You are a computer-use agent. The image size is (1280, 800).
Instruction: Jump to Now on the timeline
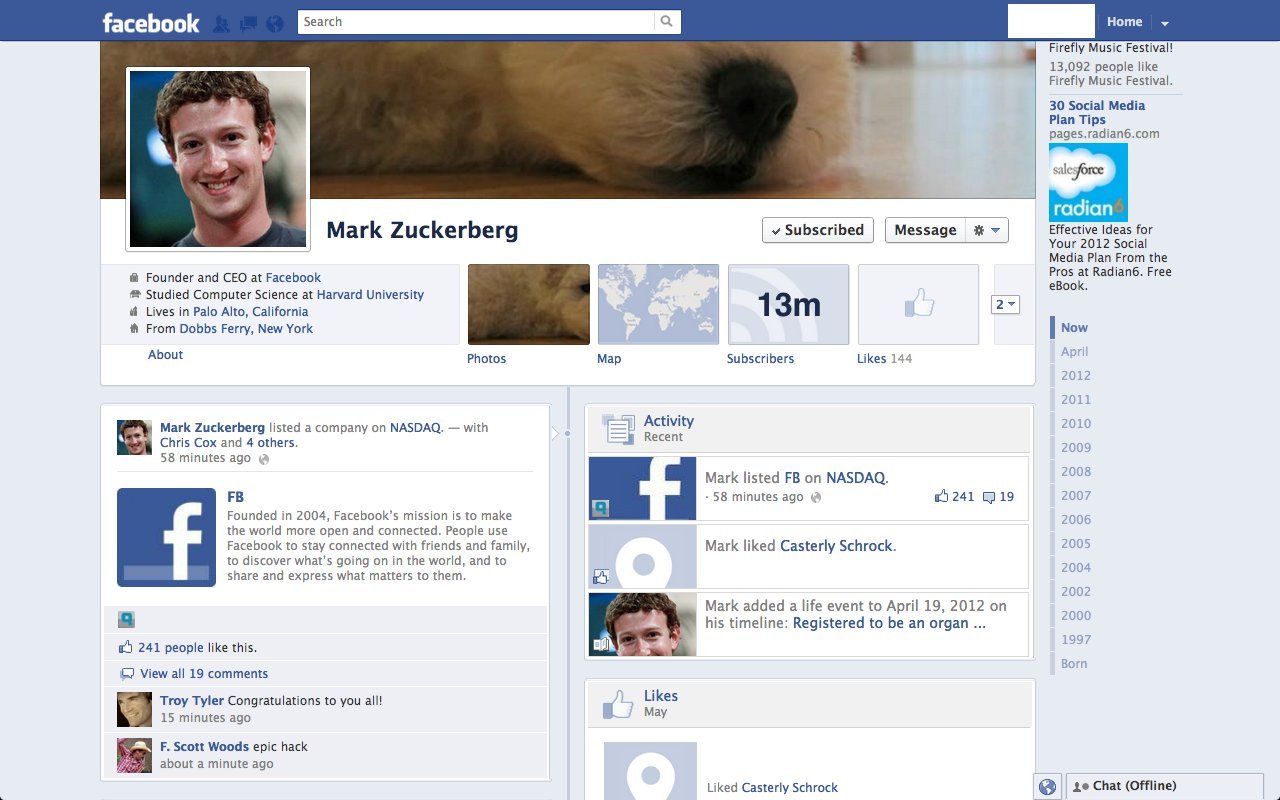[x=1074, y=328]
